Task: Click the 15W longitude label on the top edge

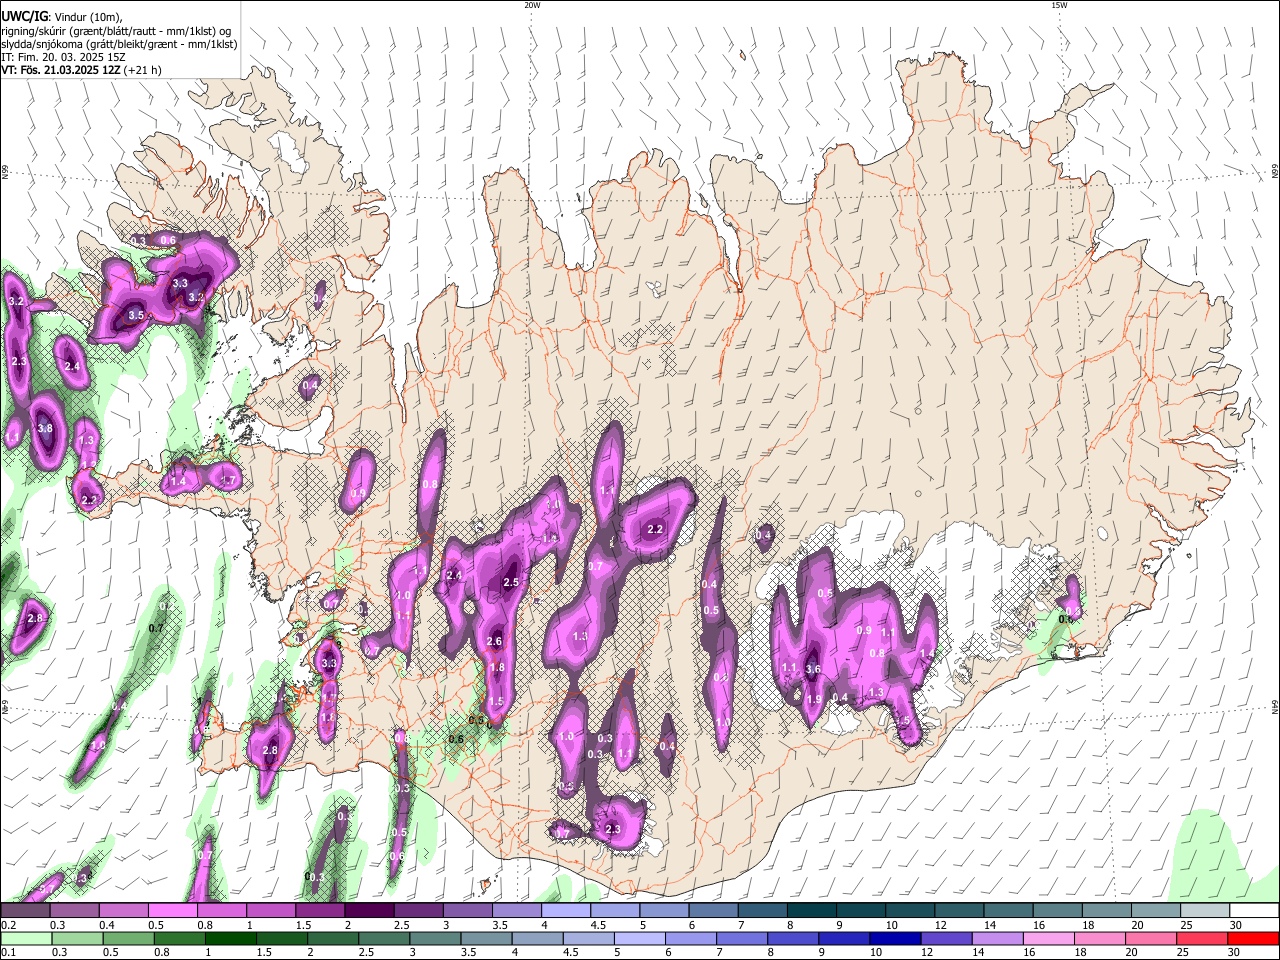Action: (x=1060, y=5)
